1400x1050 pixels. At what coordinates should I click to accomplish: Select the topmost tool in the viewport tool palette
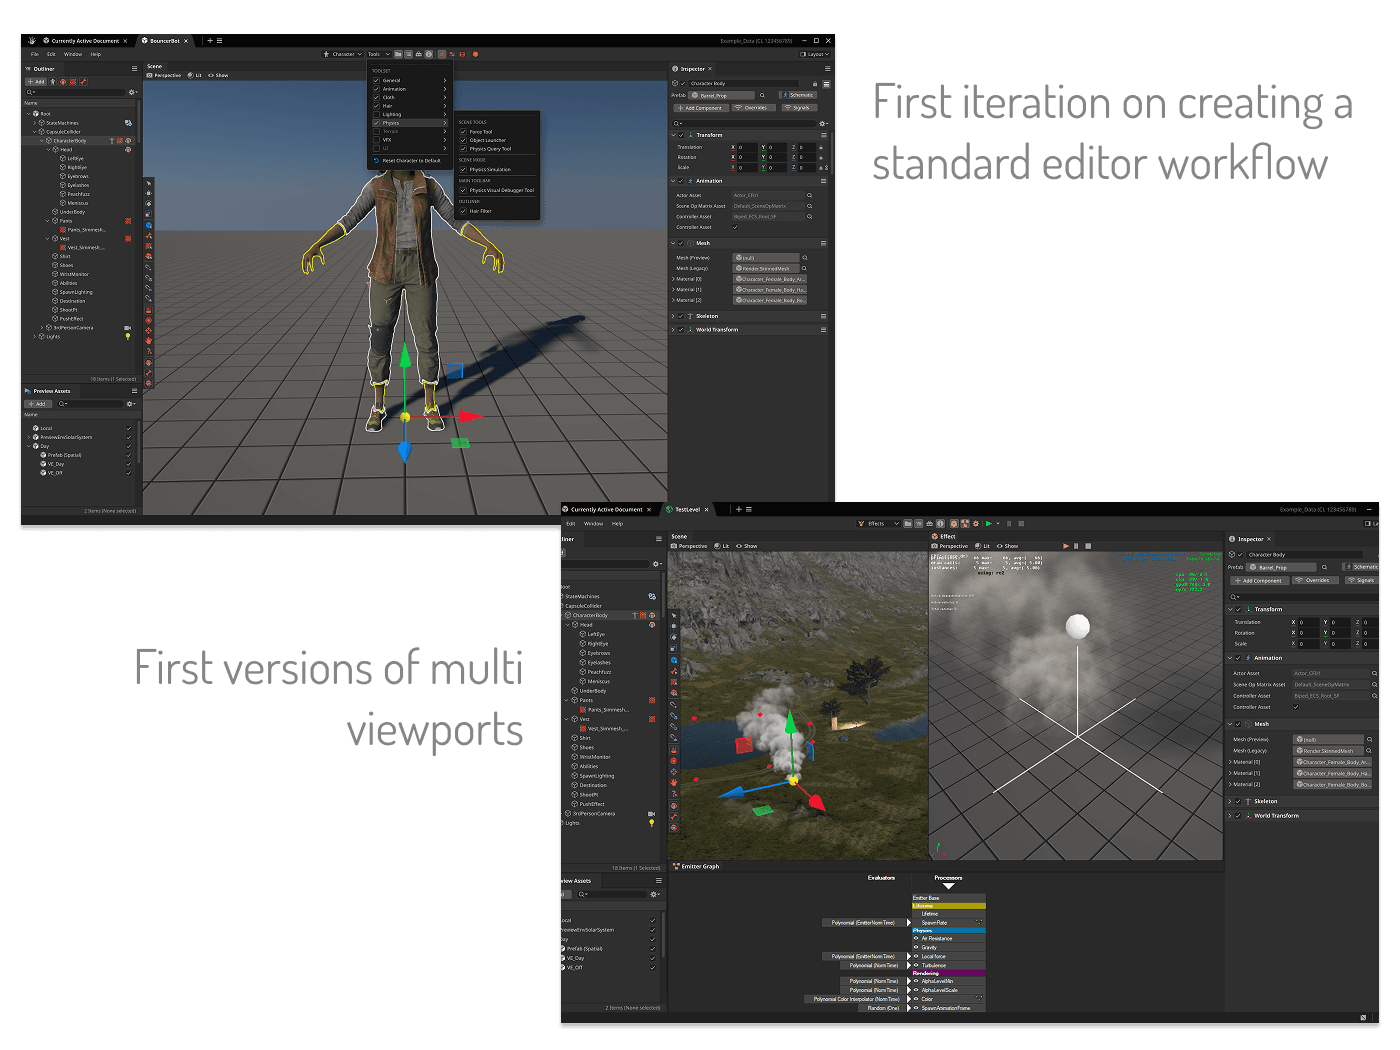(x=148, y=184)
